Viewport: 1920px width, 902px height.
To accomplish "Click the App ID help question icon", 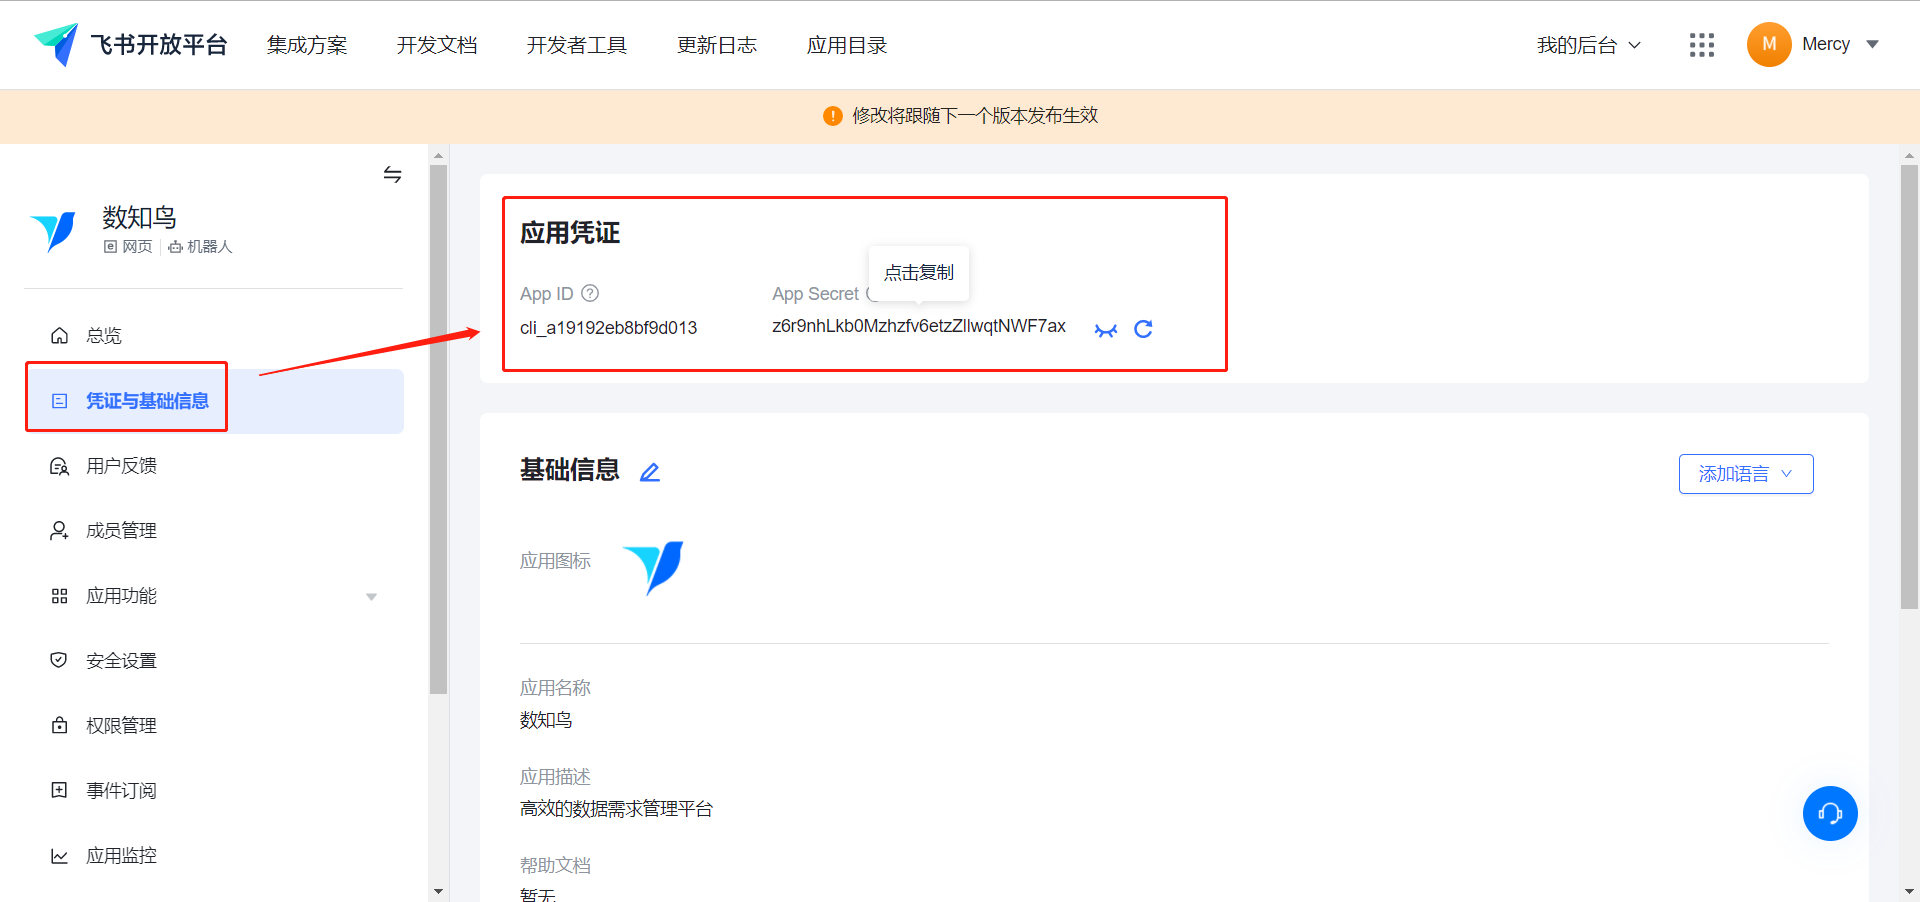I will tap(590, 293).
